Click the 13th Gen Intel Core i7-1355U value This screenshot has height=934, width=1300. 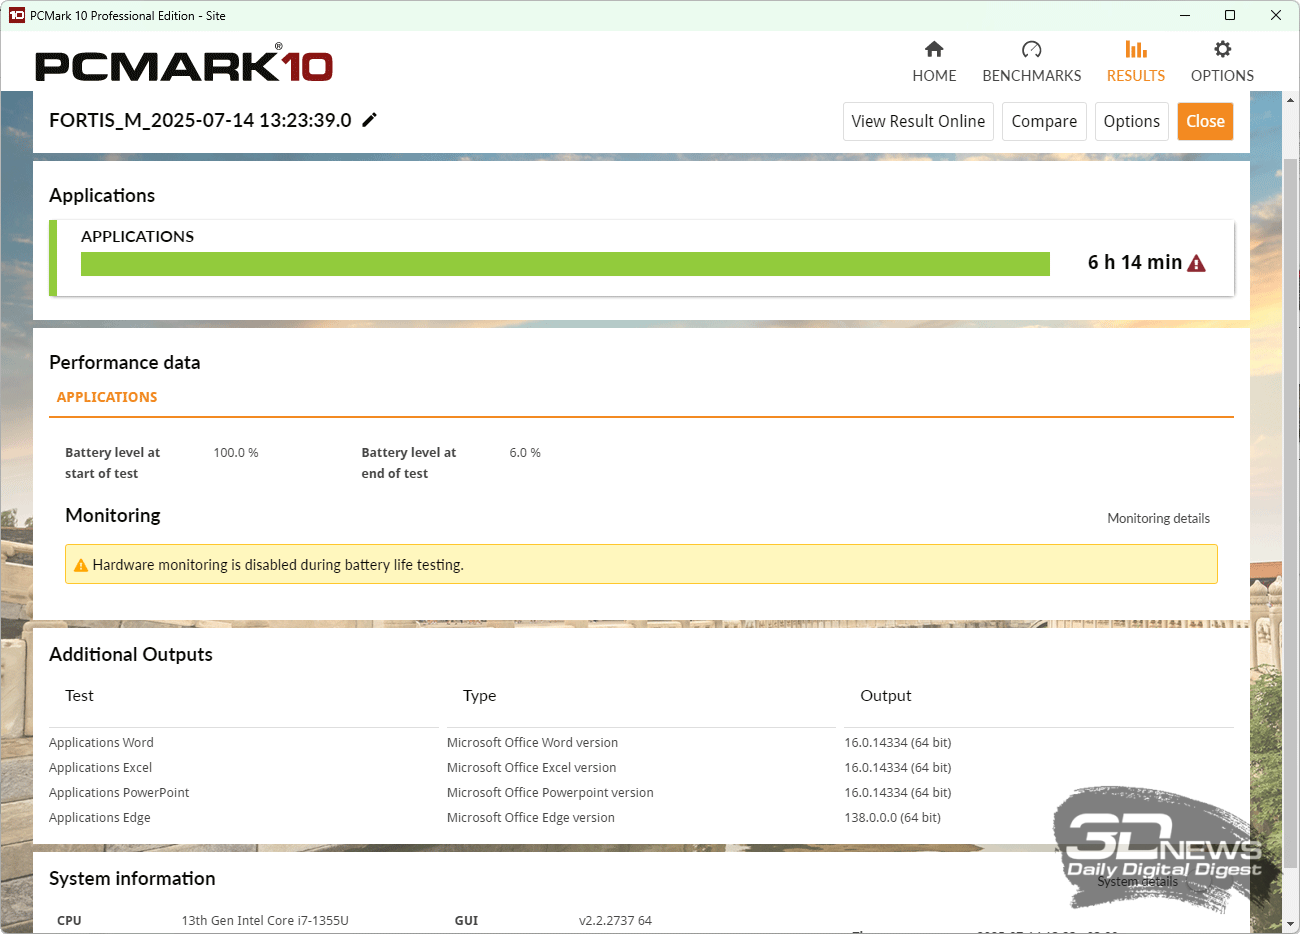(265, 921)
